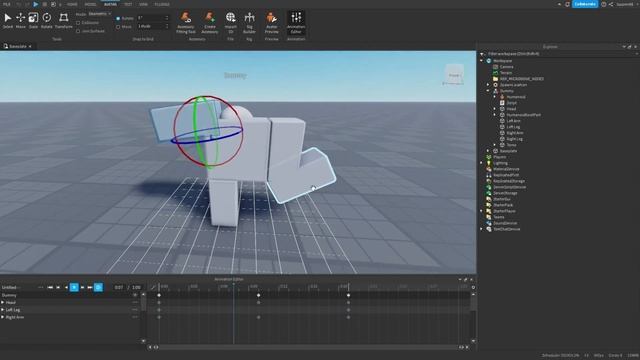Activate the Transform tool
The width and height of the screenshot is (640, 360).
(64, 20)
